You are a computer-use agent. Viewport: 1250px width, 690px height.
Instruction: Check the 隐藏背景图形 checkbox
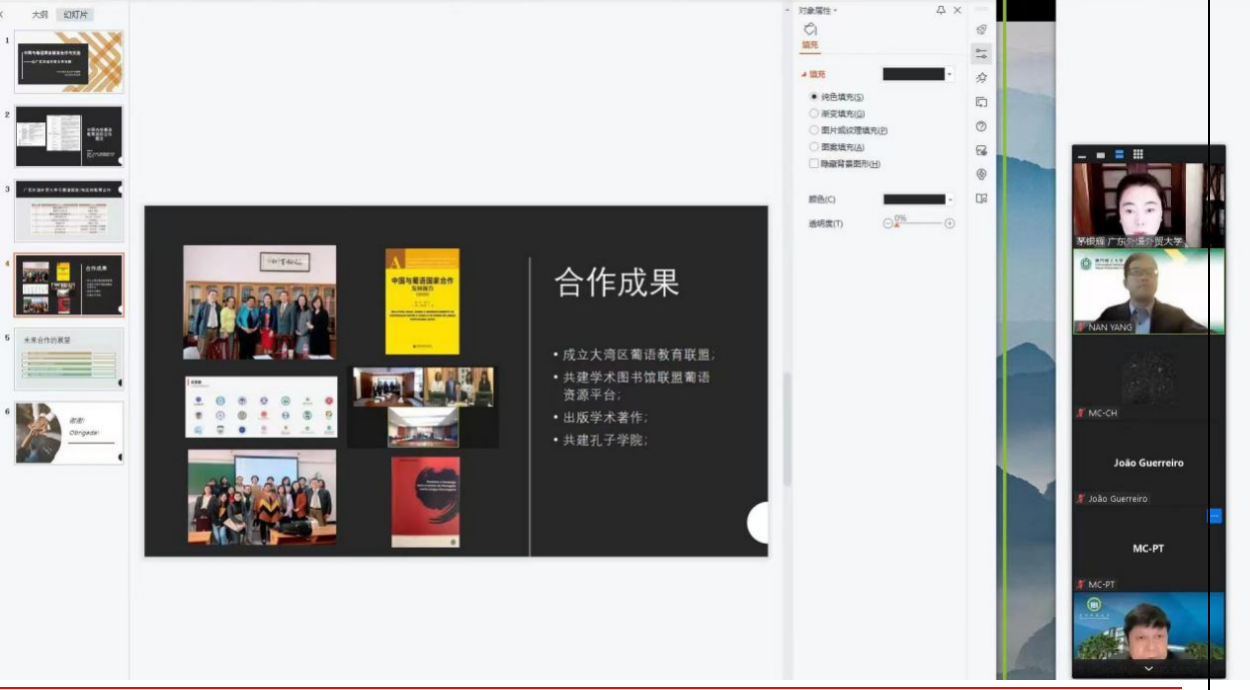pos(814,163)
